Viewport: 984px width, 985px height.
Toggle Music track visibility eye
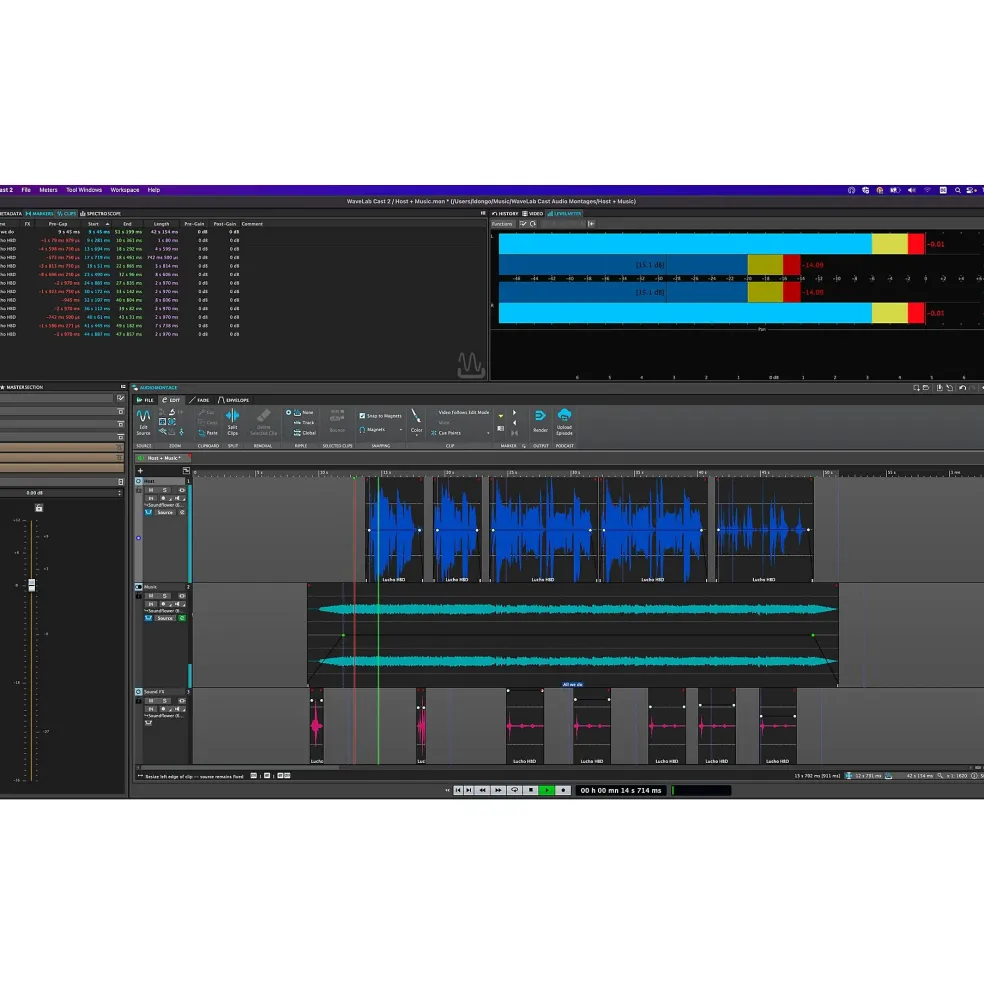pos(182,596)
